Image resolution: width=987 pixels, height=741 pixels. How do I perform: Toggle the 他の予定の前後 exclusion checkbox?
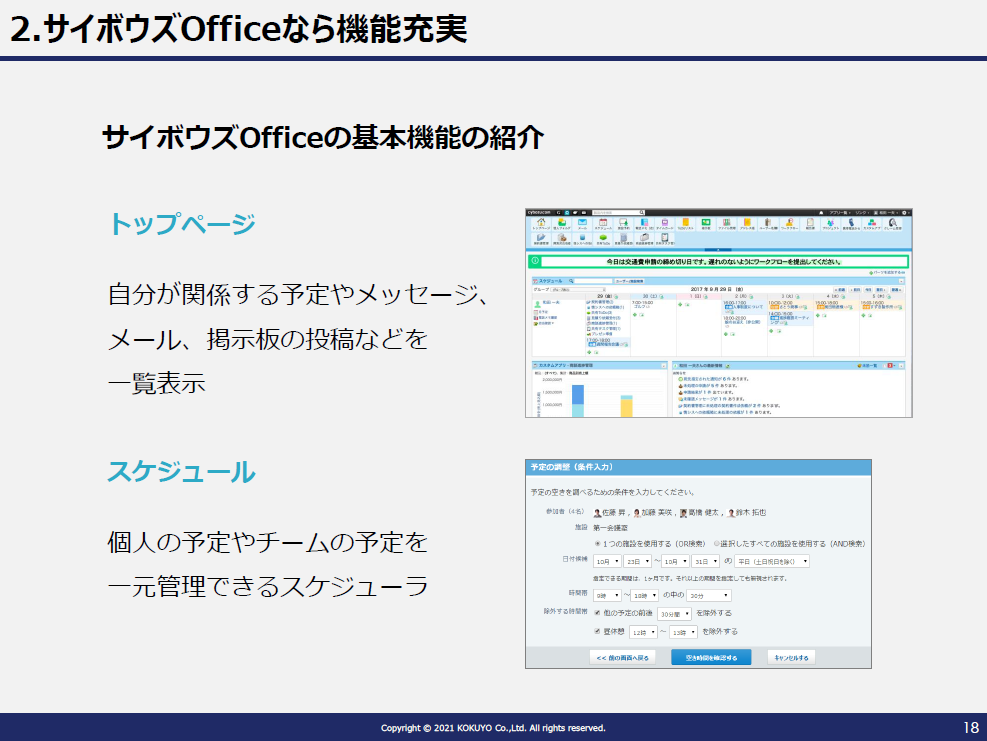(597, 613)
